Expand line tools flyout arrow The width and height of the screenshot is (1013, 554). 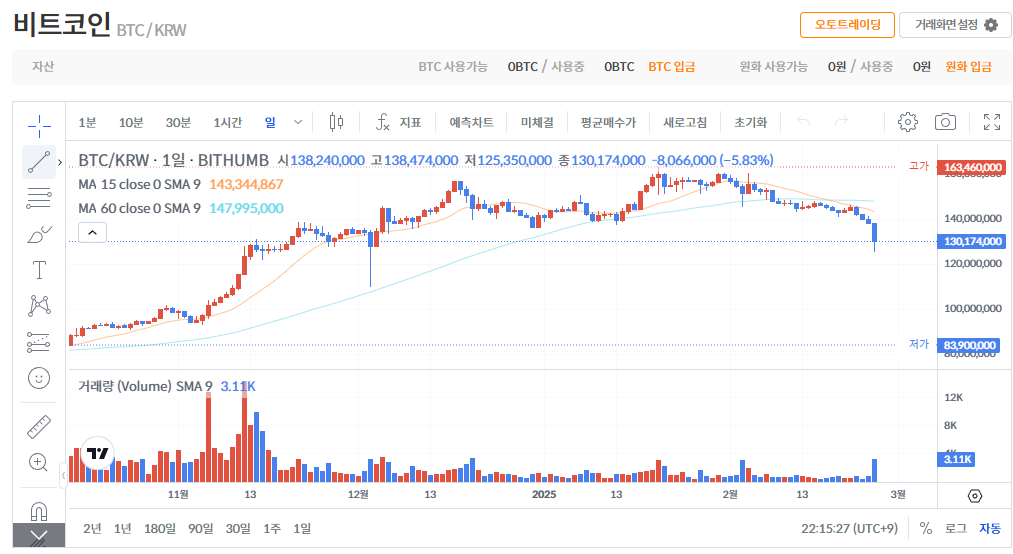[60, 162]
